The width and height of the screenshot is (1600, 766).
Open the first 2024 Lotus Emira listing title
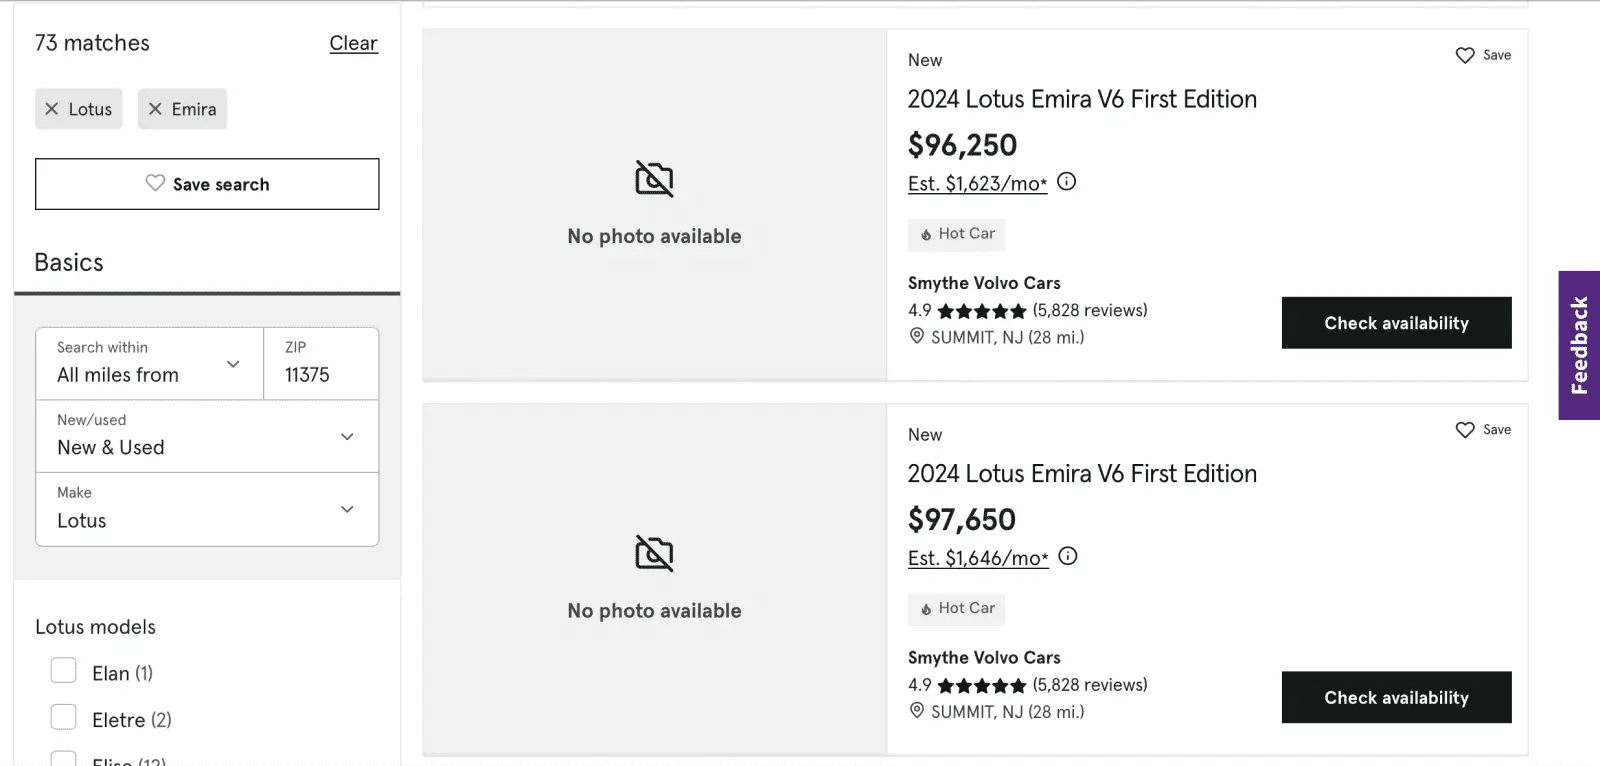[1082, 99]
